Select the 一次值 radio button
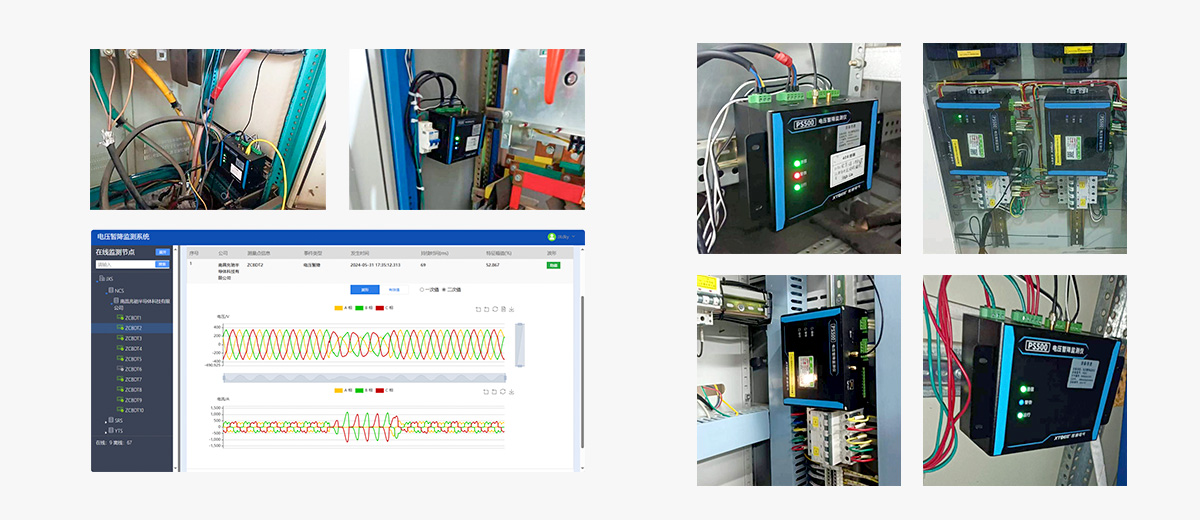 click(x=421, y=289)
